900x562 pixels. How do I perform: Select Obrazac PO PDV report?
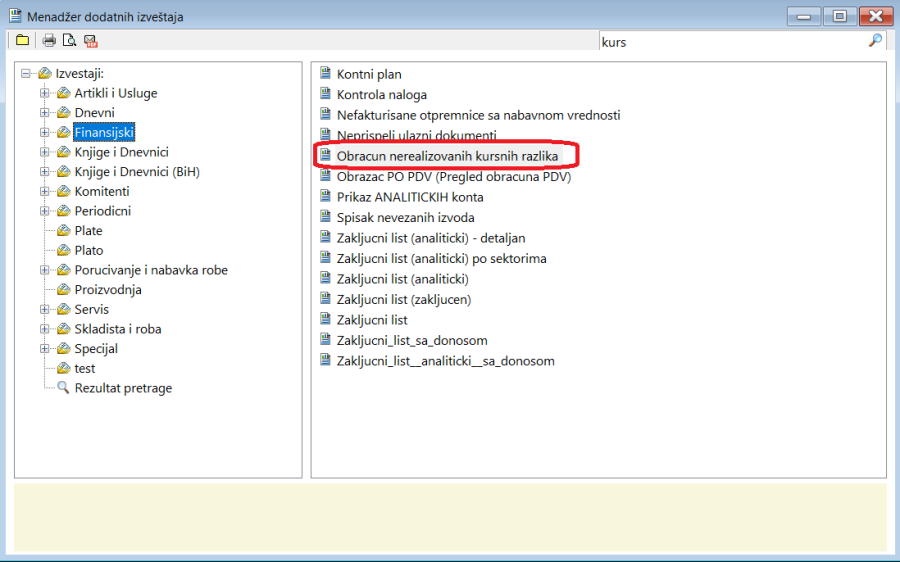[x=453, y=176]
